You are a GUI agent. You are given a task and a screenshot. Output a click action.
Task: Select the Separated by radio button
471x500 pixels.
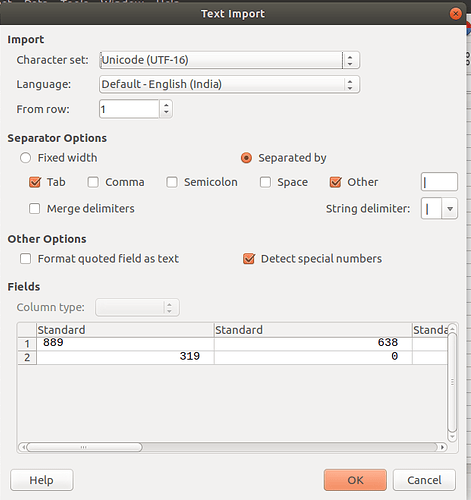coord(246,158)
